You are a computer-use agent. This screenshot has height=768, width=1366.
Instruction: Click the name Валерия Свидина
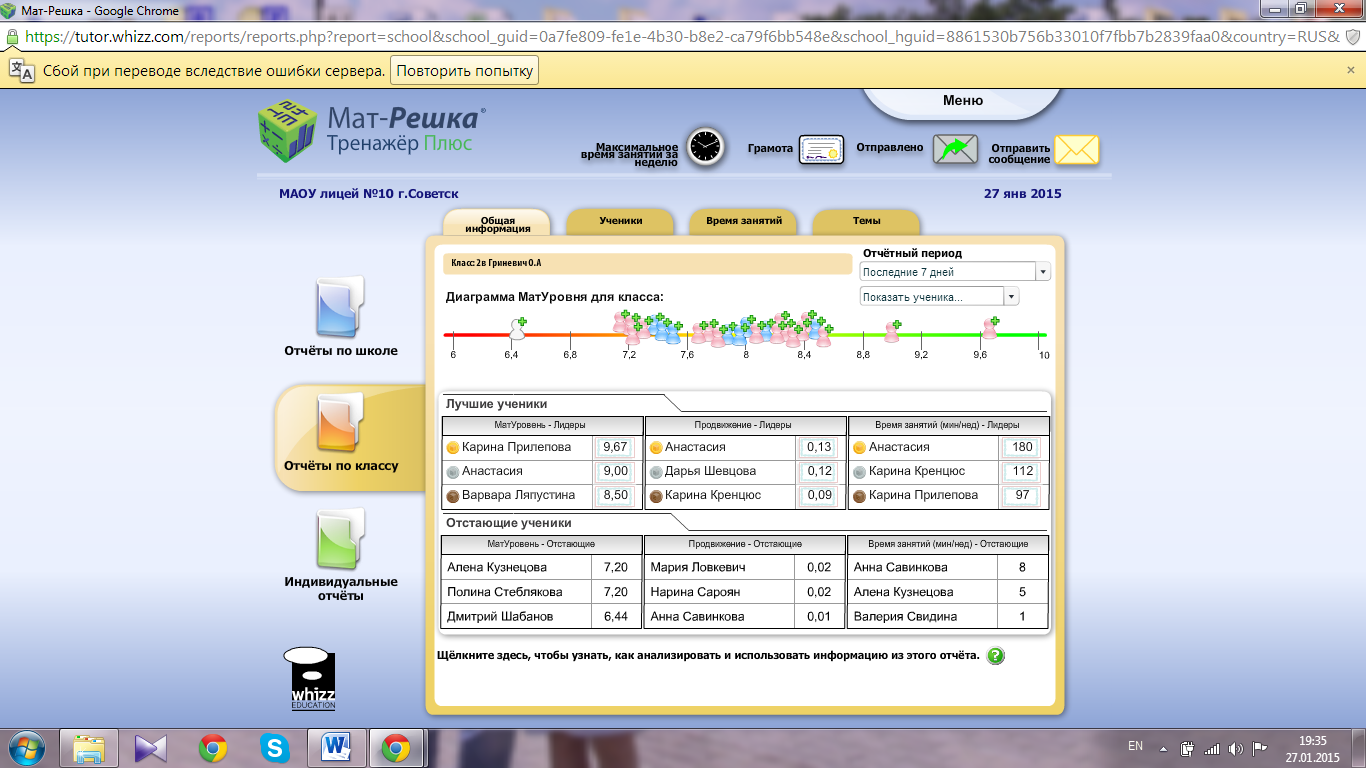(x=905, y=616)
